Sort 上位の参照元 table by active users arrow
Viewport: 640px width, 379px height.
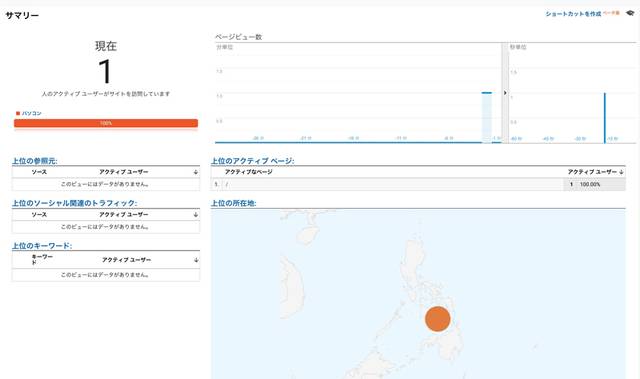[196, 172]
